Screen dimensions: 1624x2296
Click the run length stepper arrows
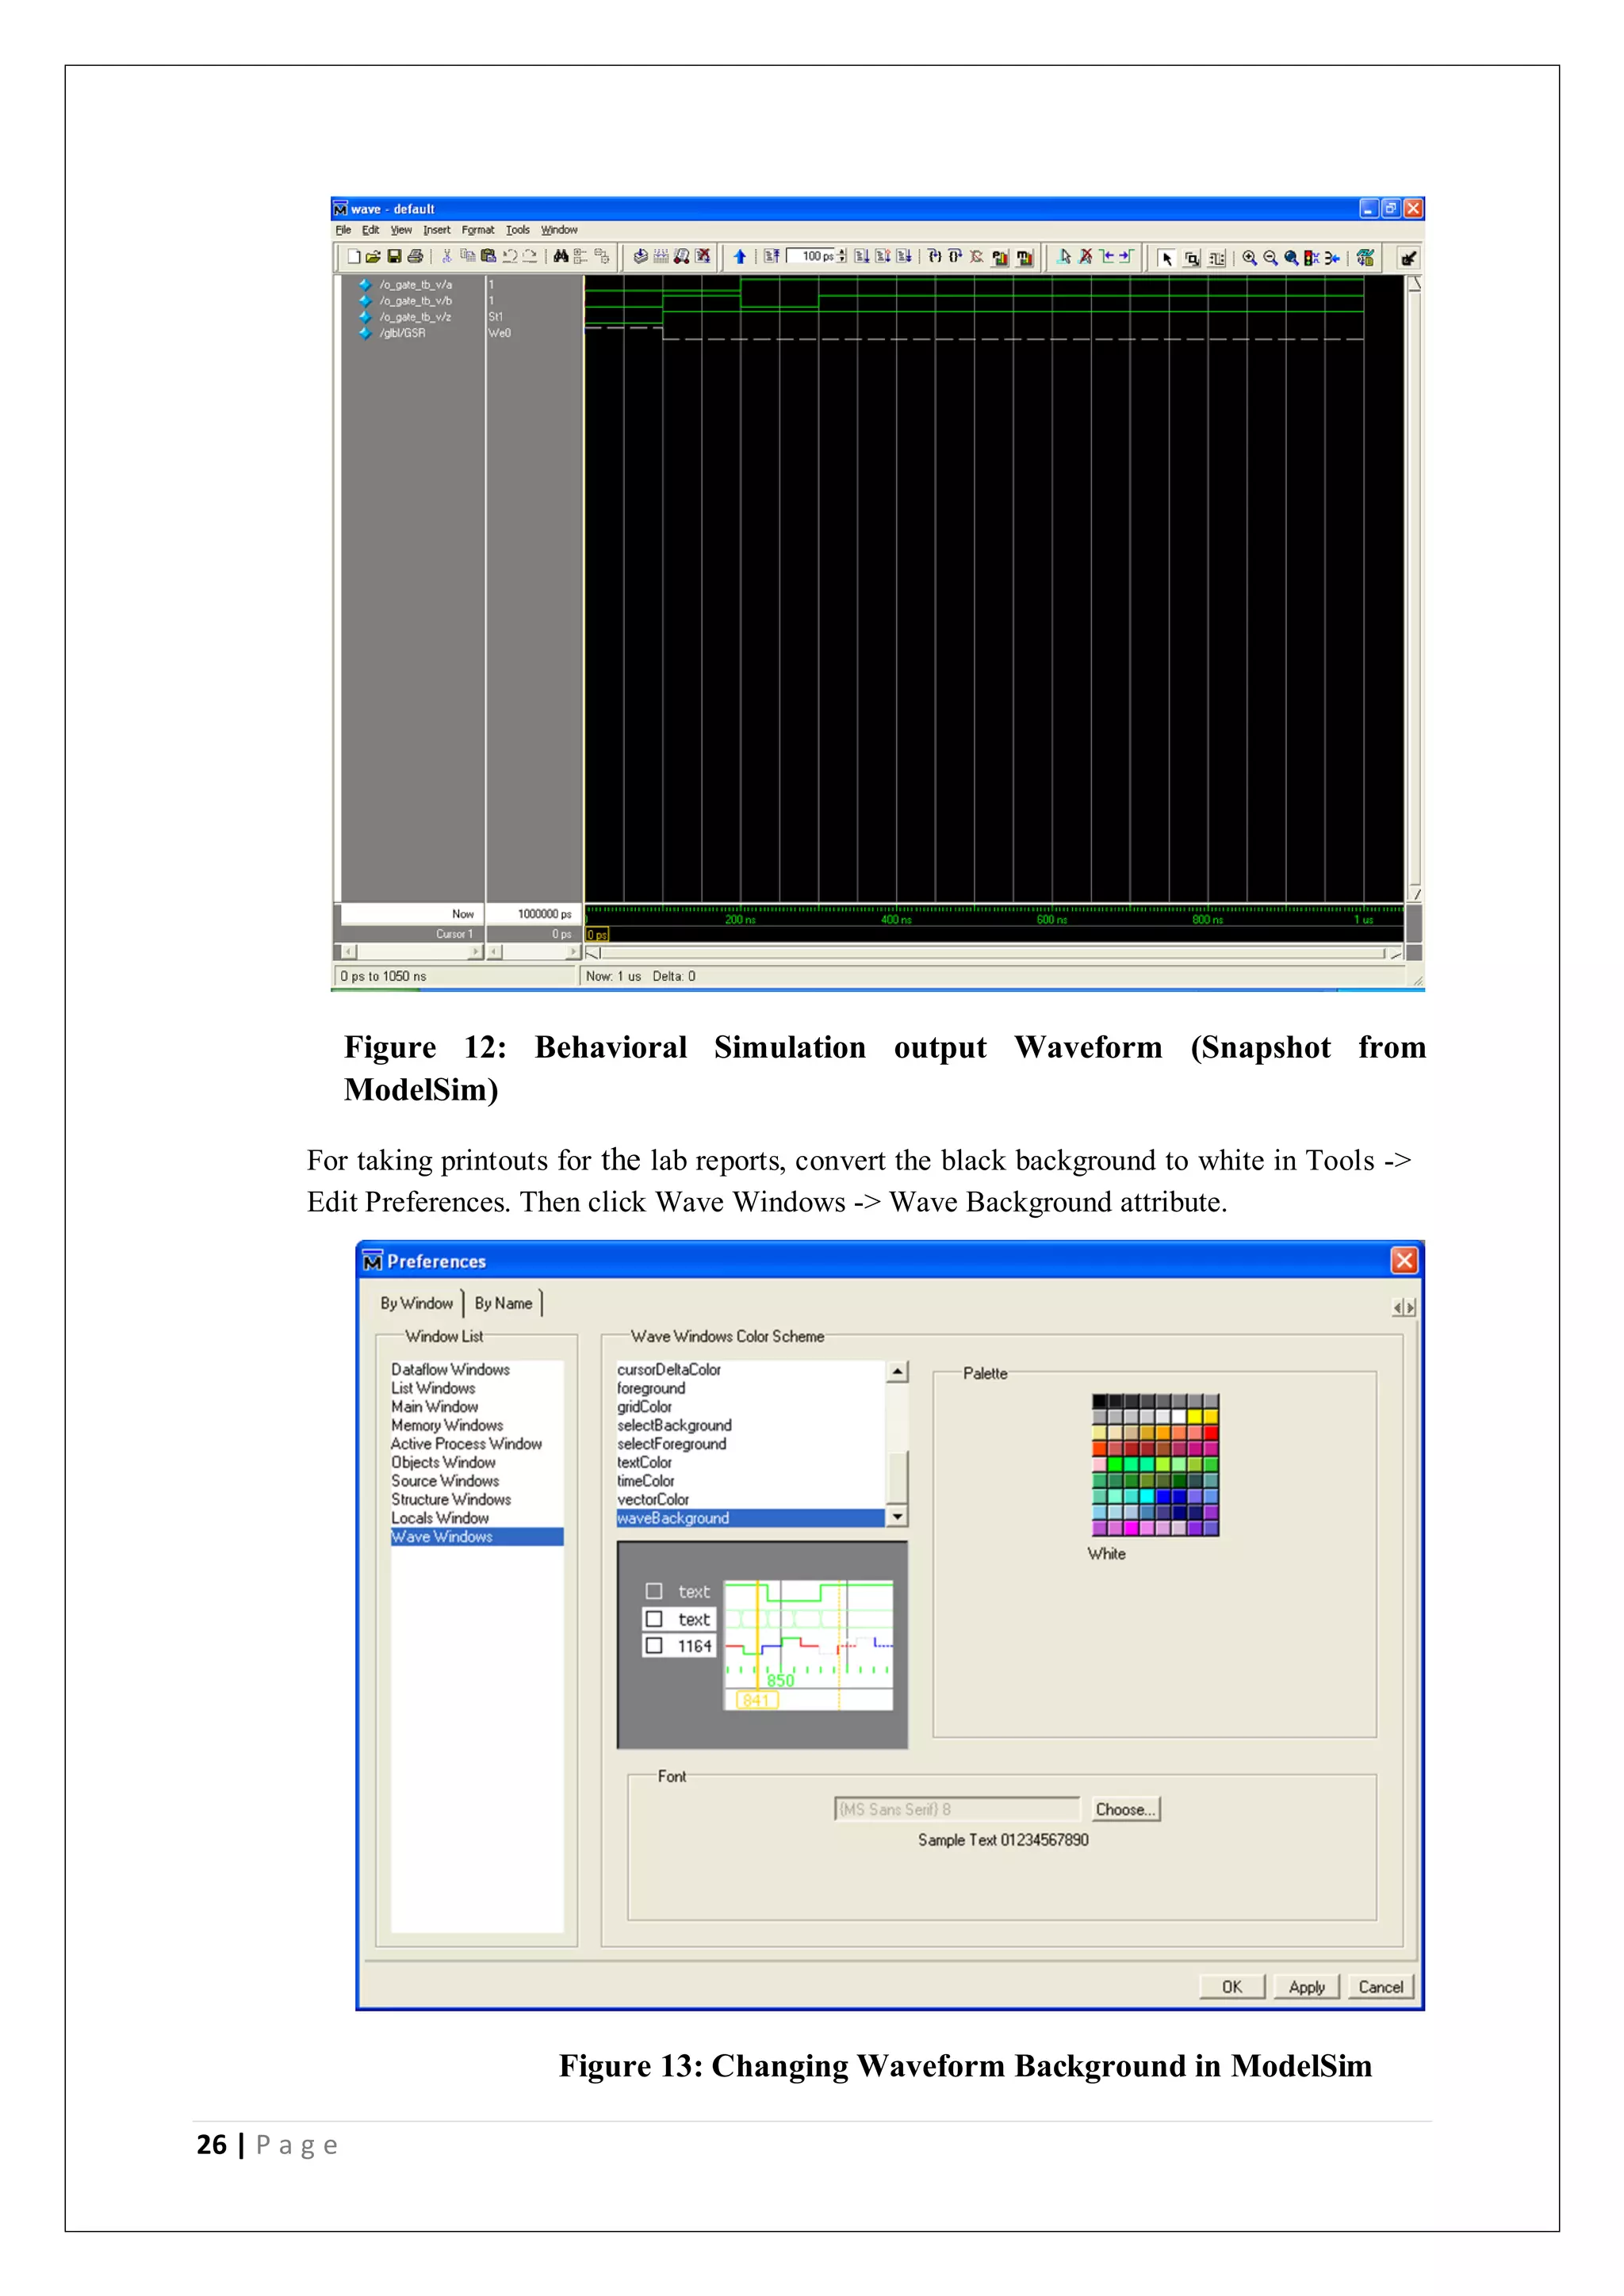tap(843, 256)
